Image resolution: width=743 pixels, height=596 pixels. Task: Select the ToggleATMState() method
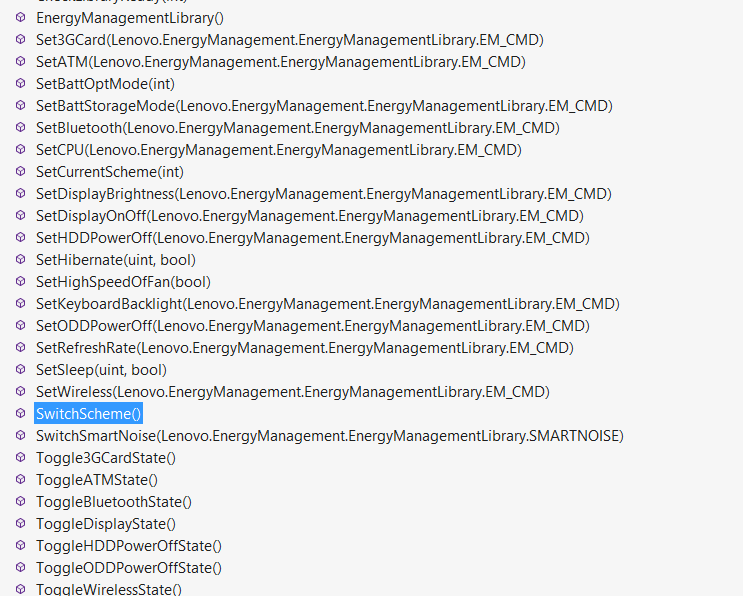(x=97, y=480)
